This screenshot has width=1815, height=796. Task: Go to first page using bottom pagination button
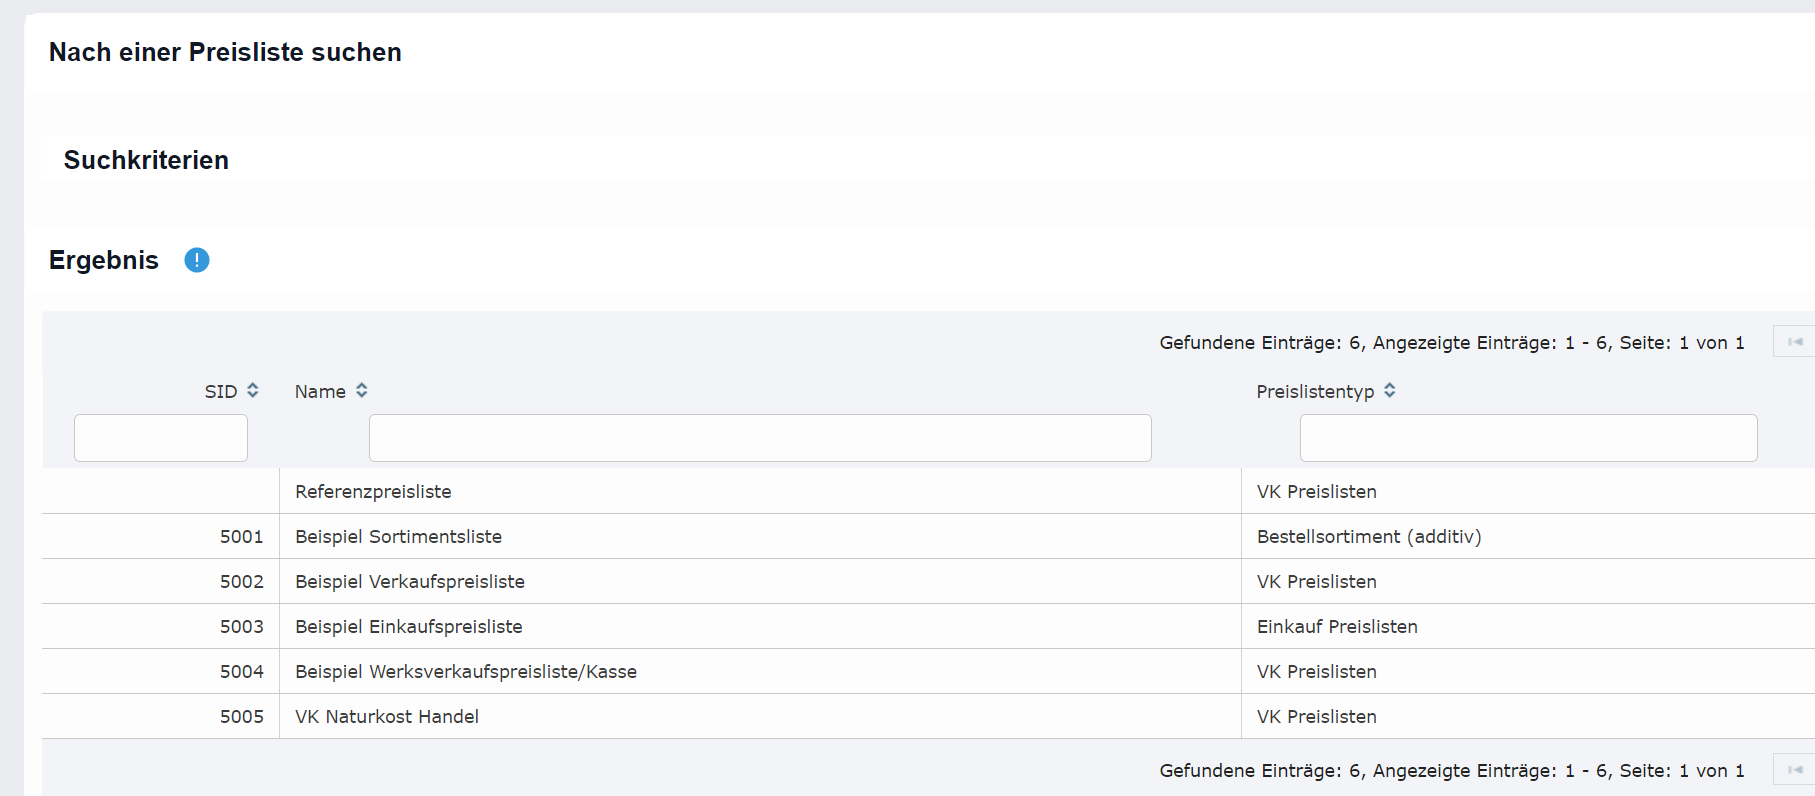[x=1795, y=770]
